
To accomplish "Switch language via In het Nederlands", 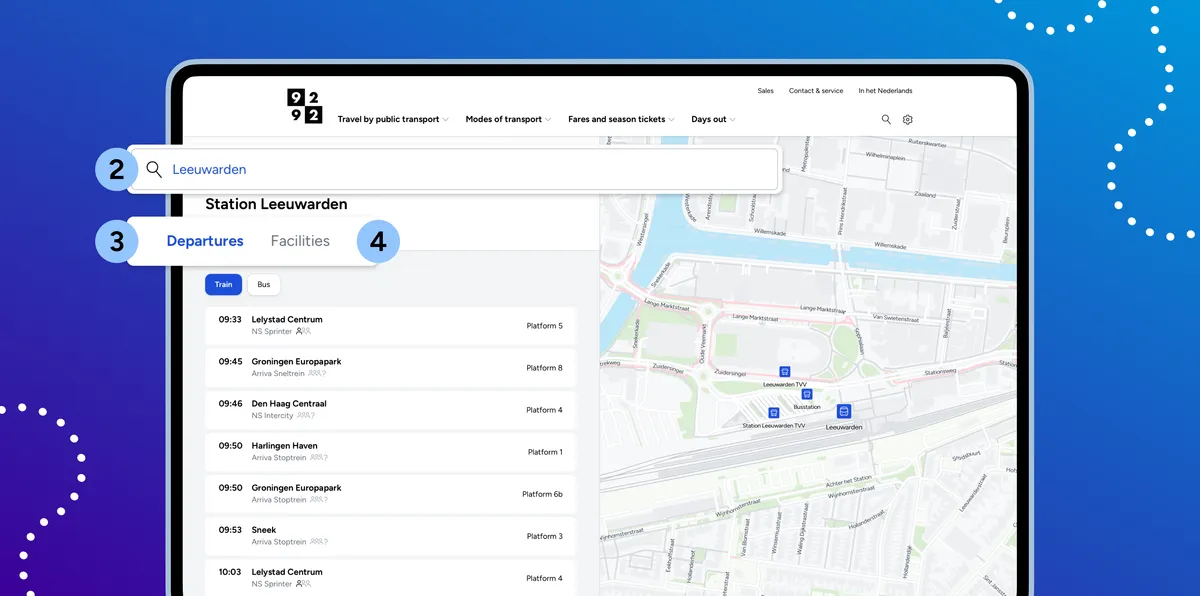I will click(885, 91).
